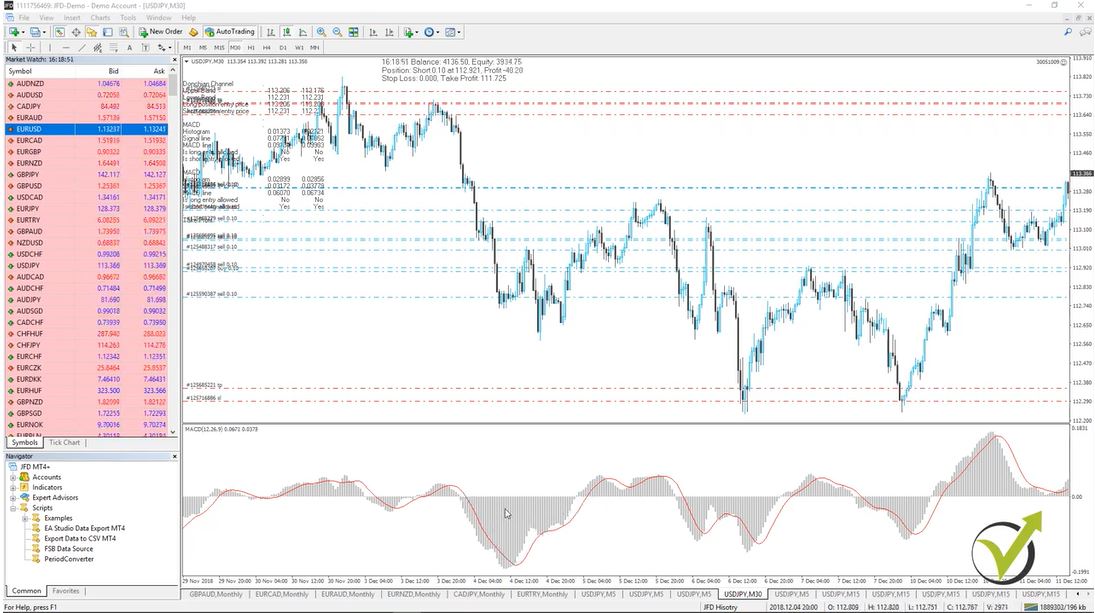Toggle chart Auto Scroll

373,31
